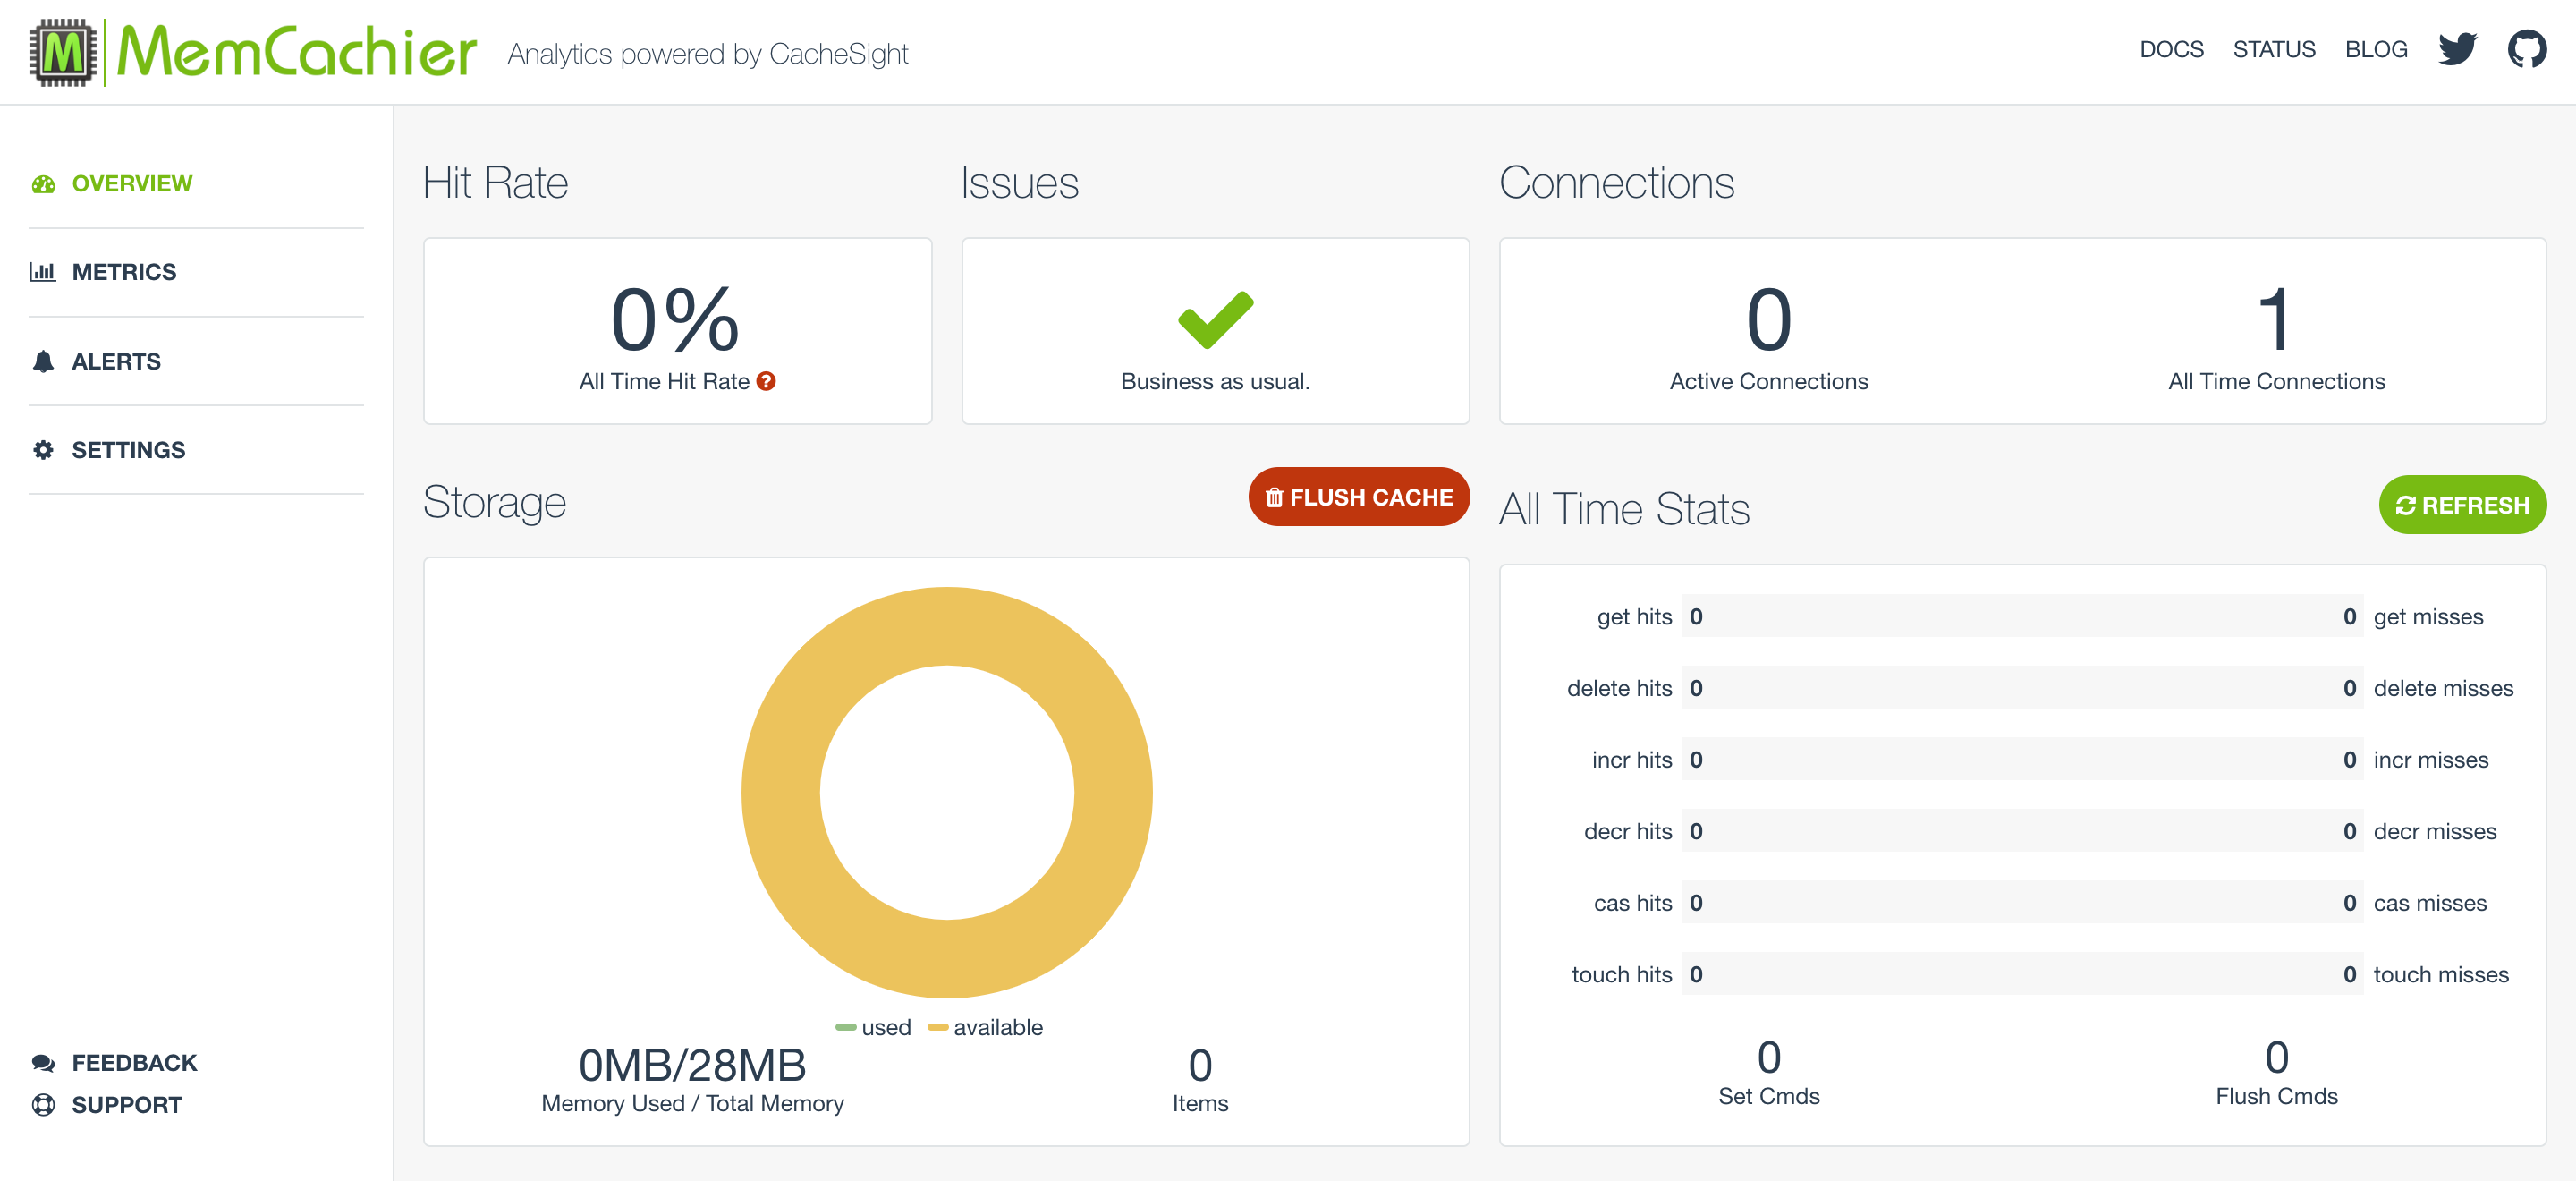This screenshot has height=1181, width=2576.
Task: Click the 0% hit rate value
Action: 675,319
